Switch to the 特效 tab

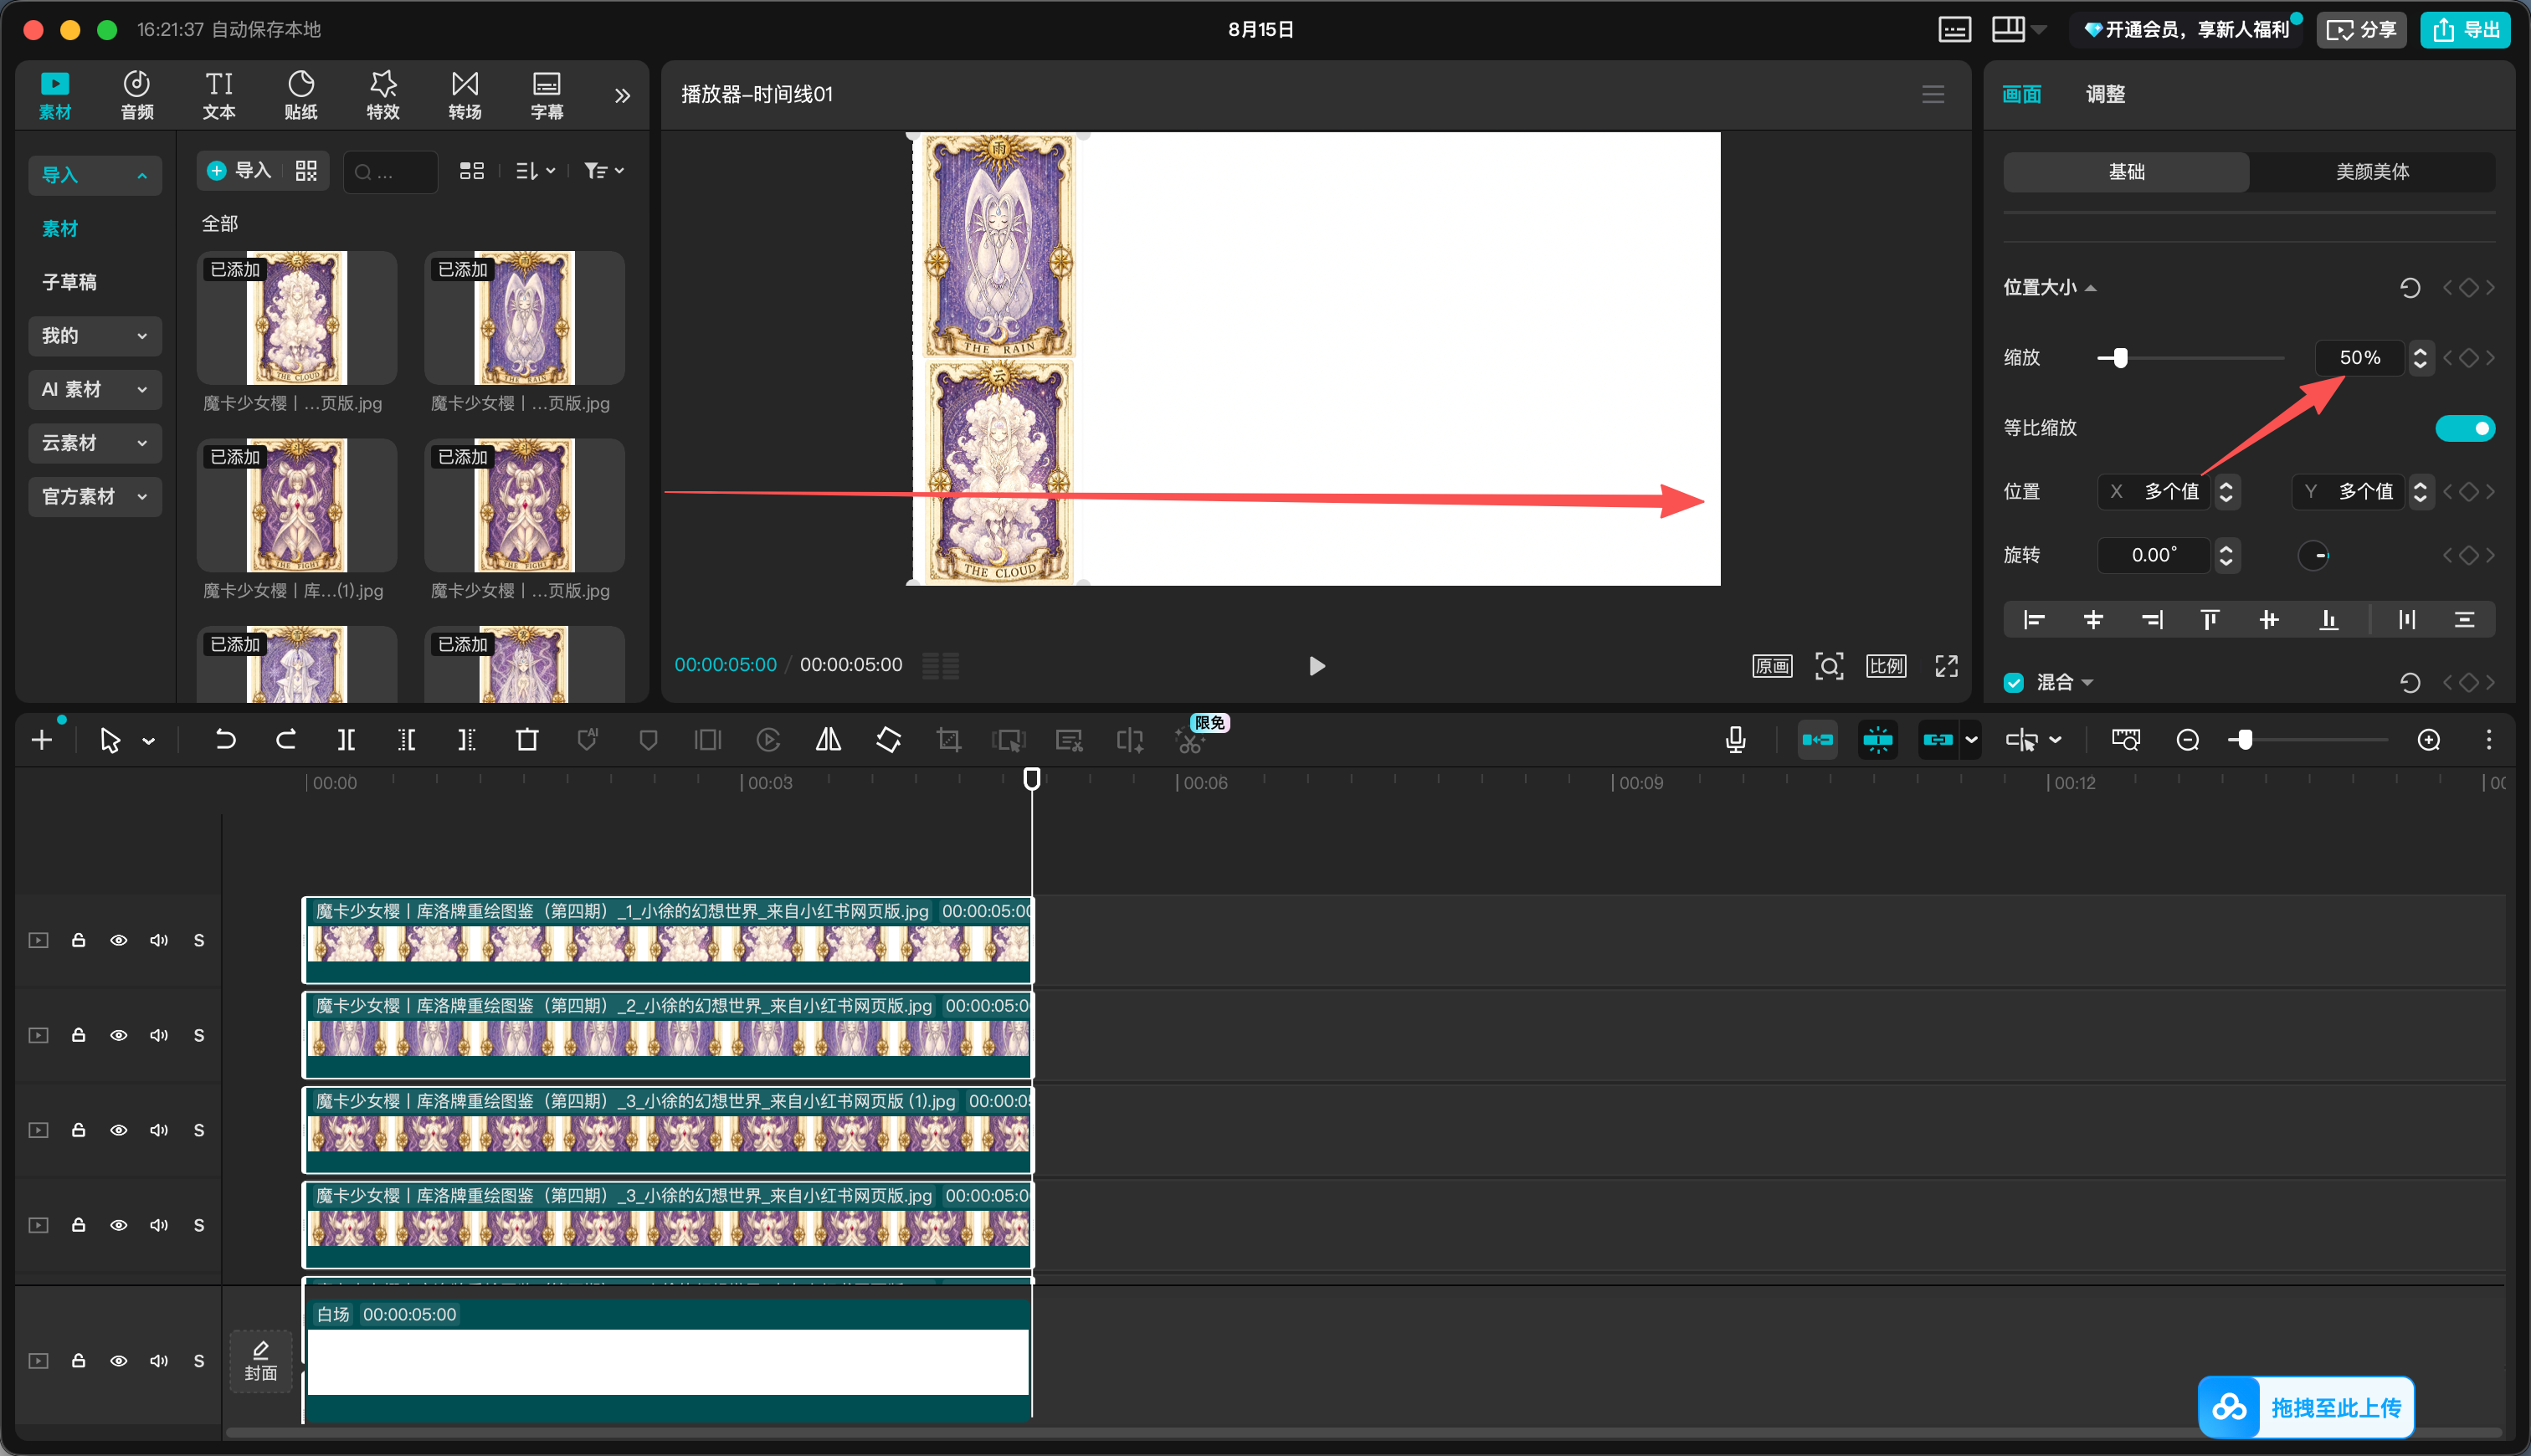(x=383, y=95)
